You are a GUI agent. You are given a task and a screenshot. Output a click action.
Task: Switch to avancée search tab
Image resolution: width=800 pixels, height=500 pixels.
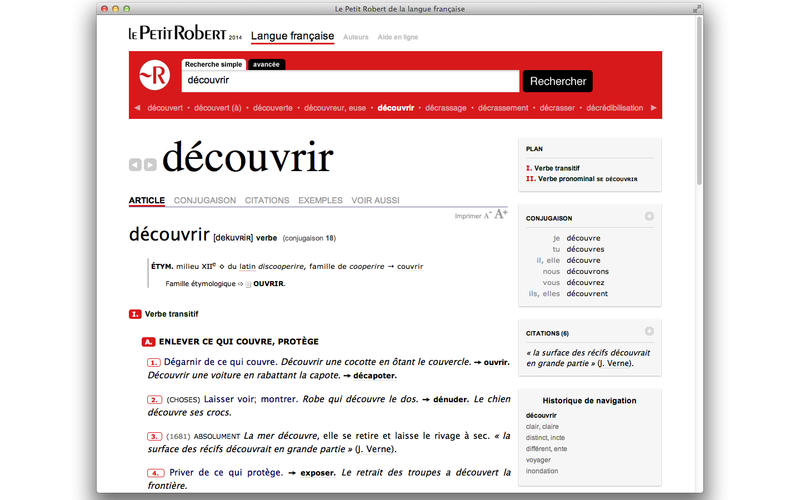266,64
